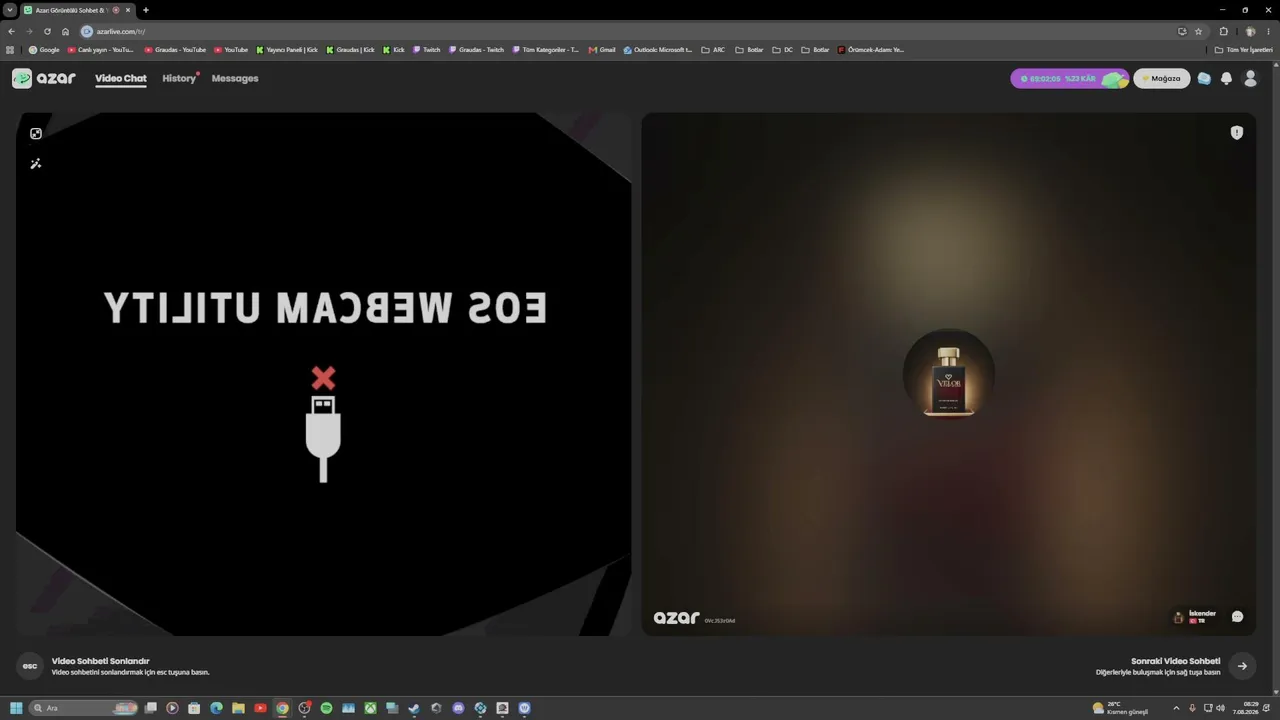Open the chat bubble icon in Azar header
Screen dimensions: 1280x720
coord(1204,78)
